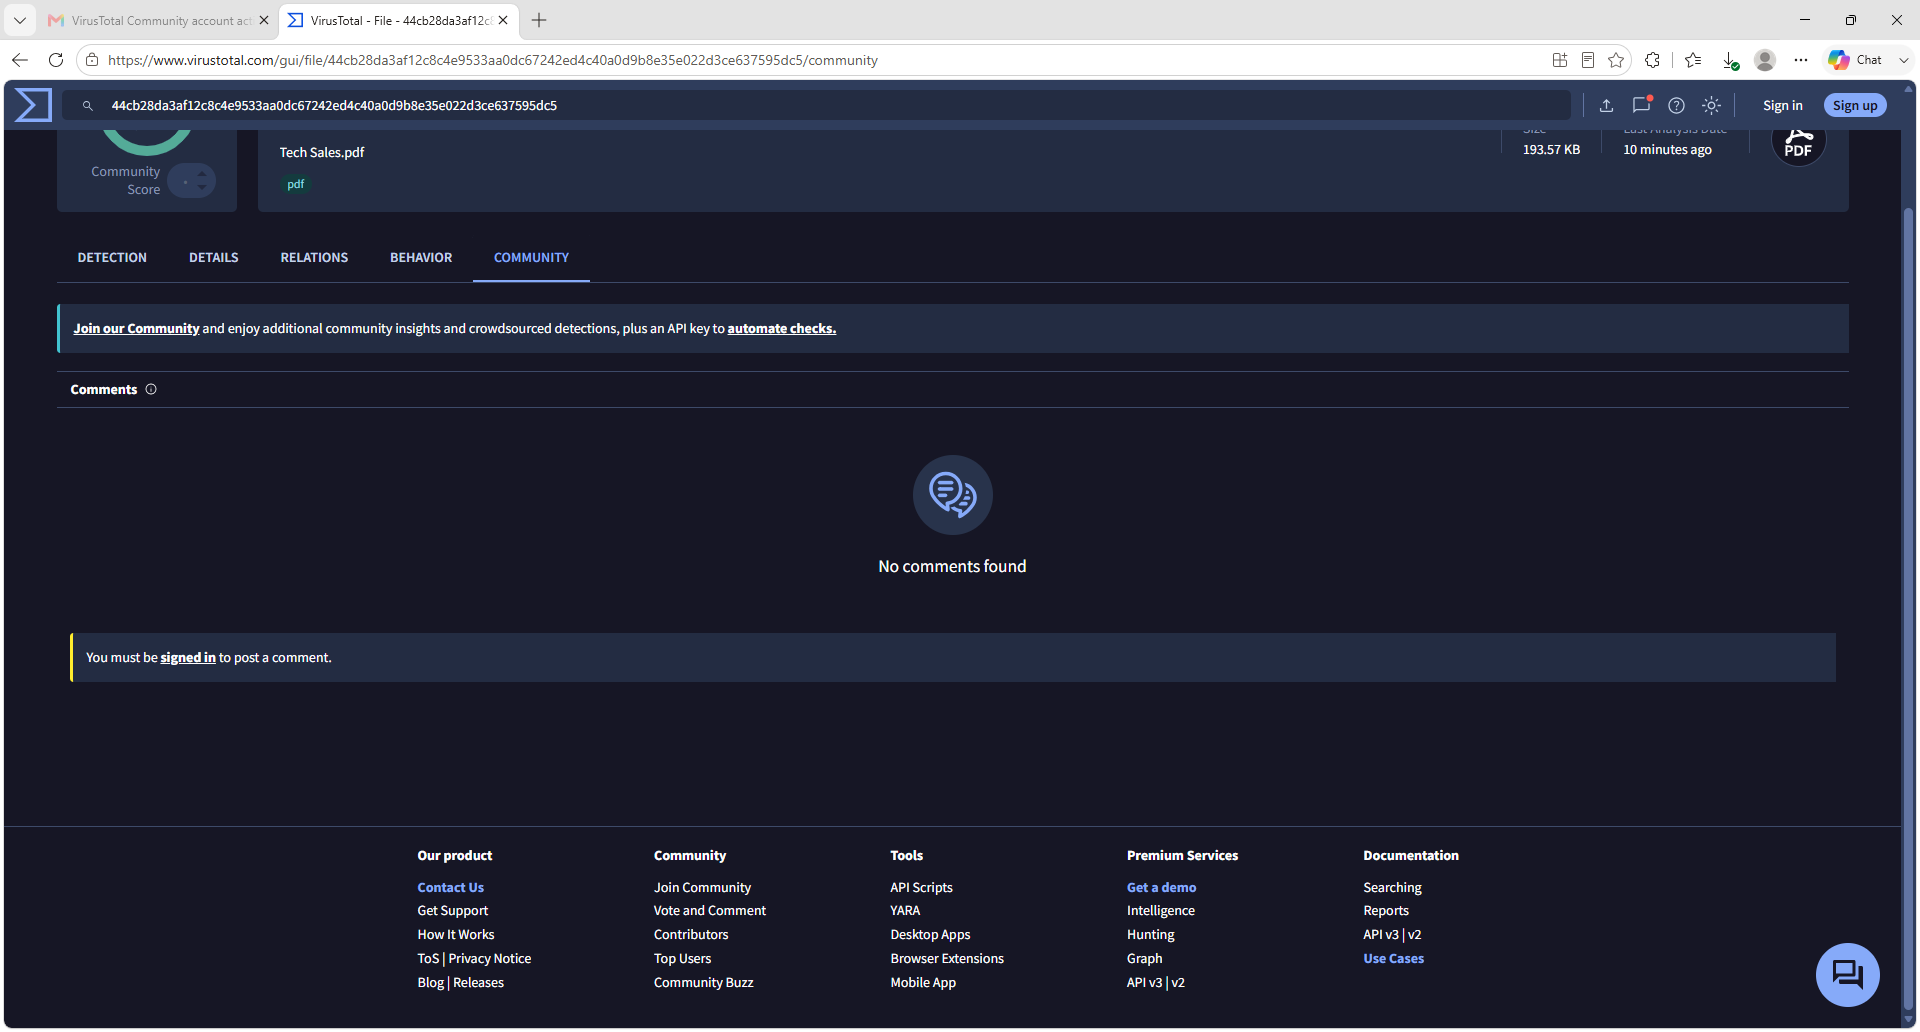Viewport: 1920px width, 1032px height.
Task: Open a new browser tab
Action: (x=539, y=20)
